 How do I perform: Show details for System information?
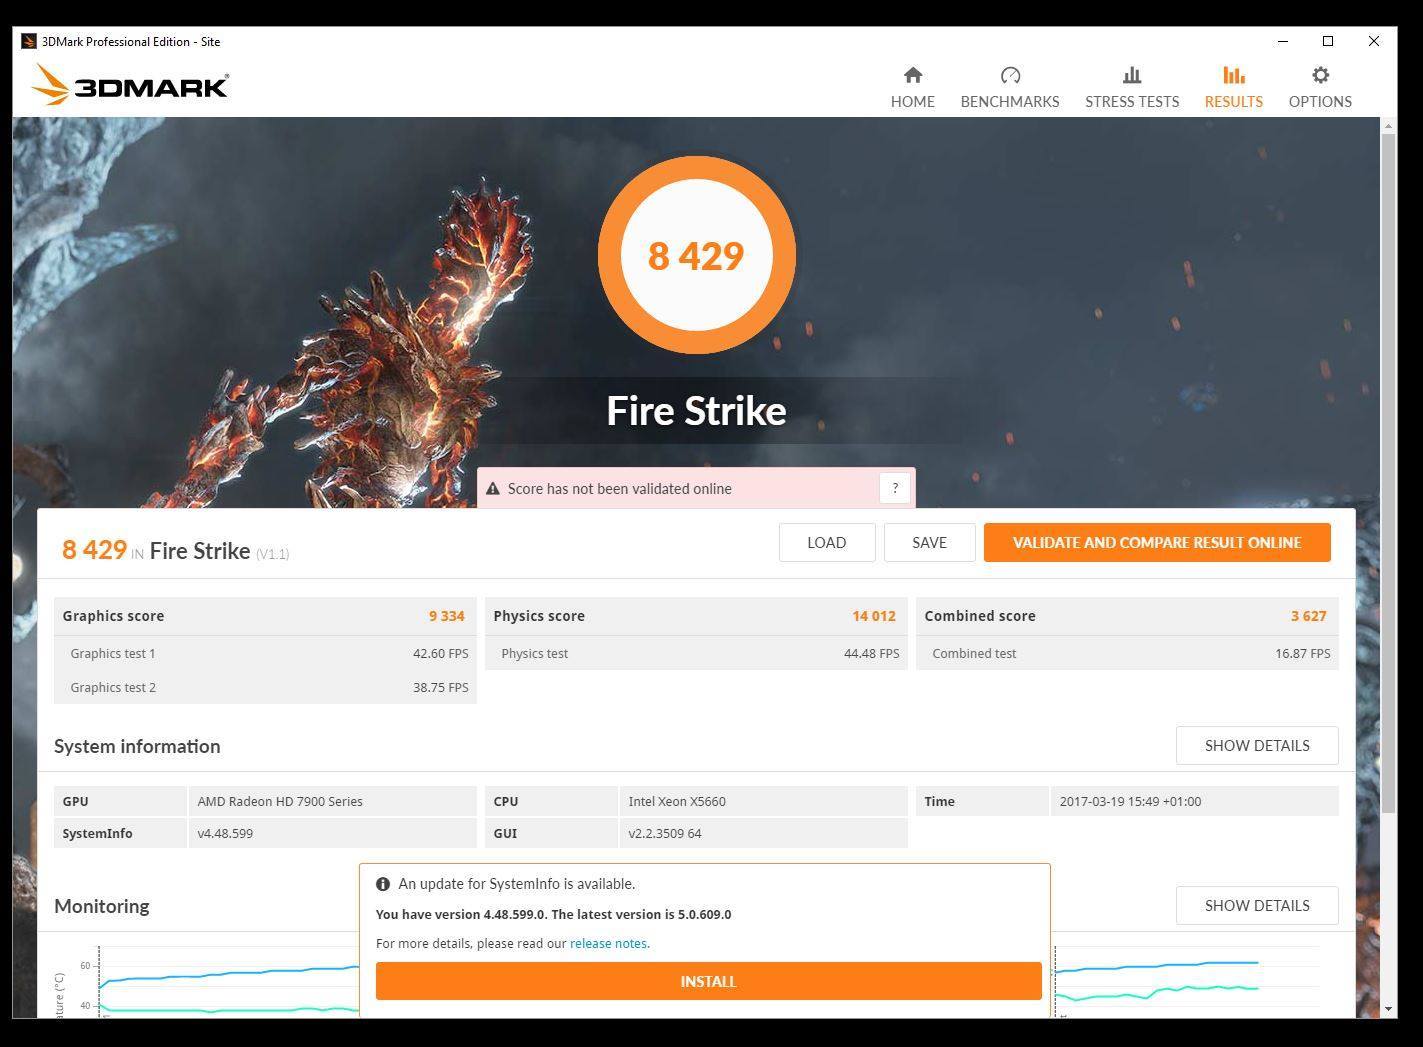(x=1257, y=745)
